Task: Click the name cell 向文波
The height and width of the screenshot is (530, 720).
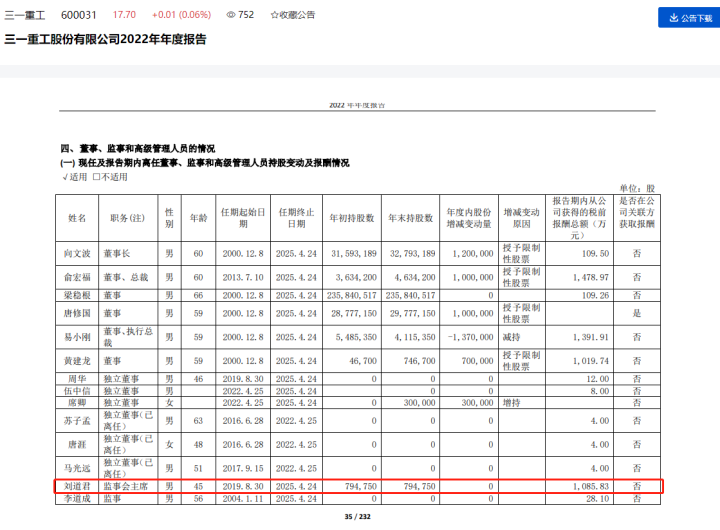Action: [x=77, y=254]
